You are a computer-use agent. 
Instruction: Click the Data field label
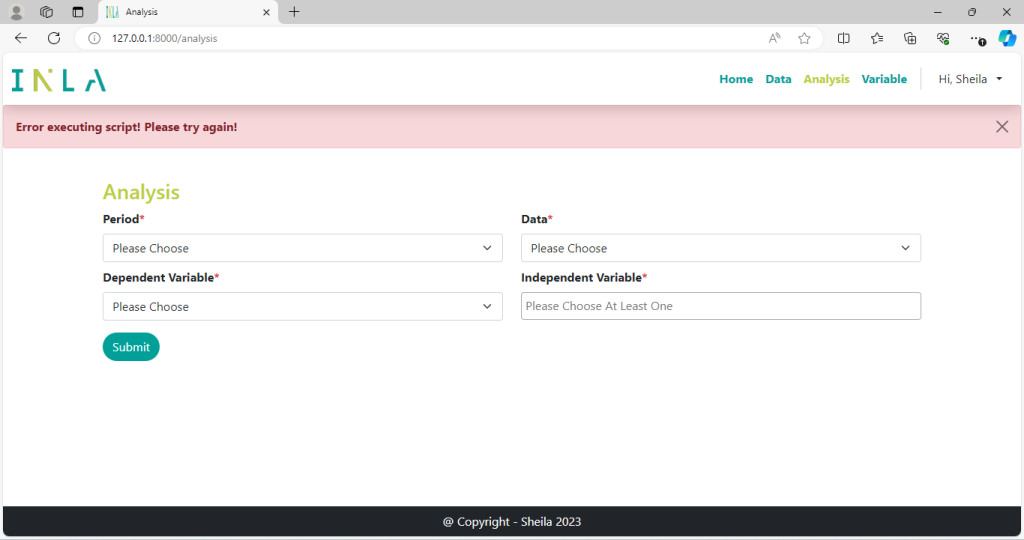click(537, 219)
